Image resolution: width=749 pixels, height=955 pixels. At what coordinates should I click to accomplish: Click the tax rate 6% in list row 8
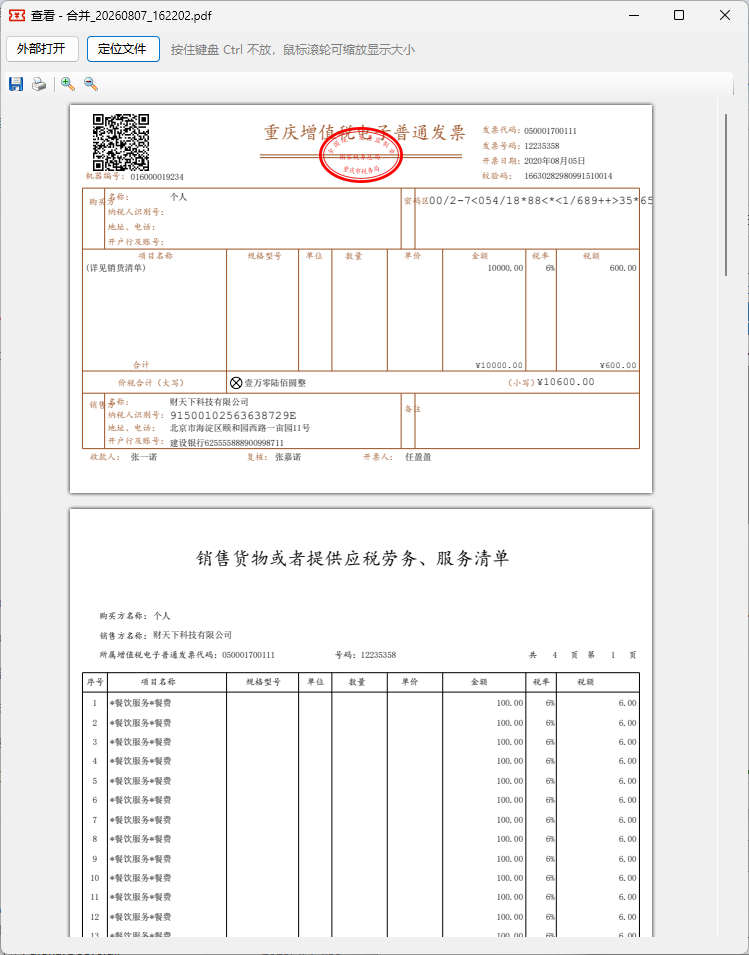550,839
